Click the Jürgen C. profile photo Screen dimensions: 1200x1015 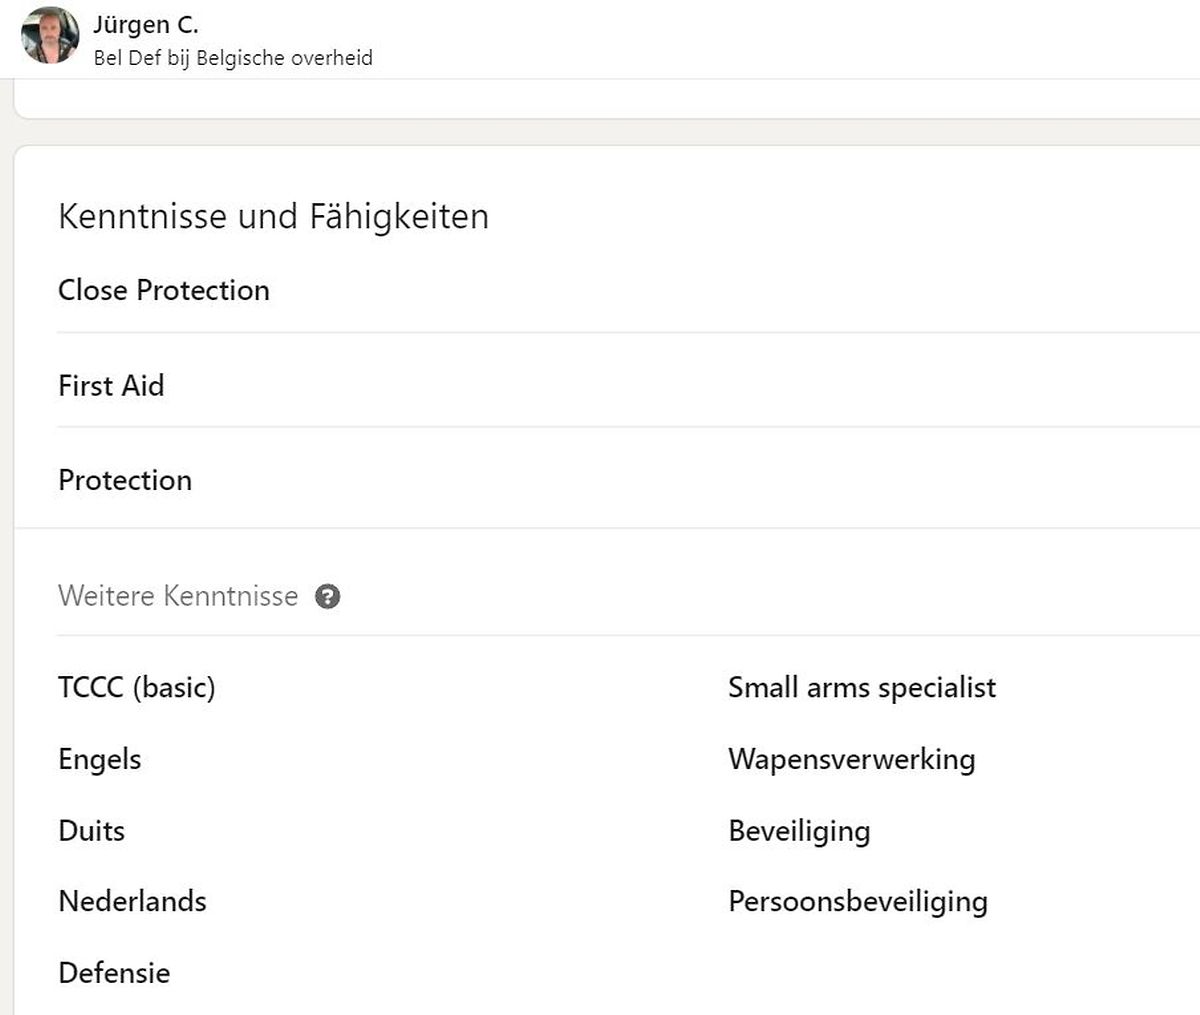click(x=50, y=35)
